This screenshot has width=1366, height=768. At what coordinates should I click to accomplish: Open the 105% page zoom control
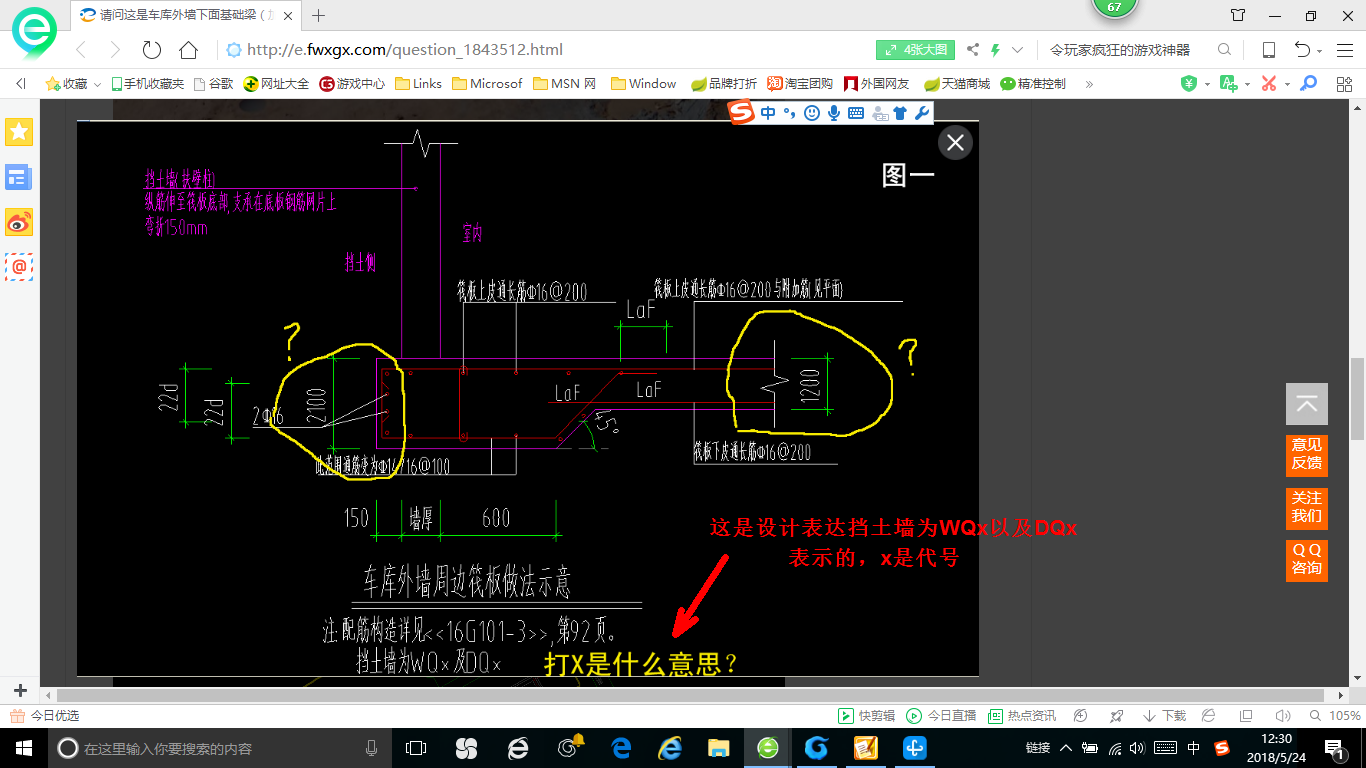click(1334, 716)
